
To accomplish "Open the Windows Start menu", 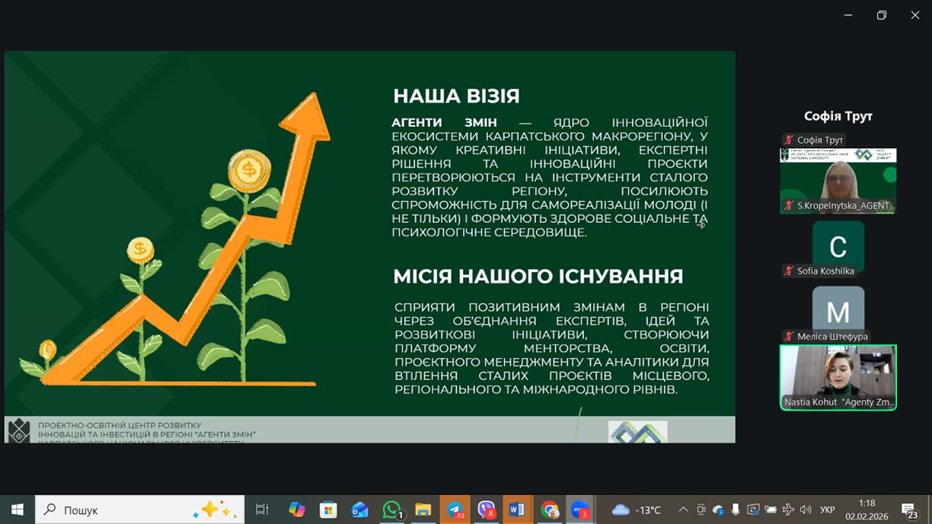I will (x=17, y=510).
